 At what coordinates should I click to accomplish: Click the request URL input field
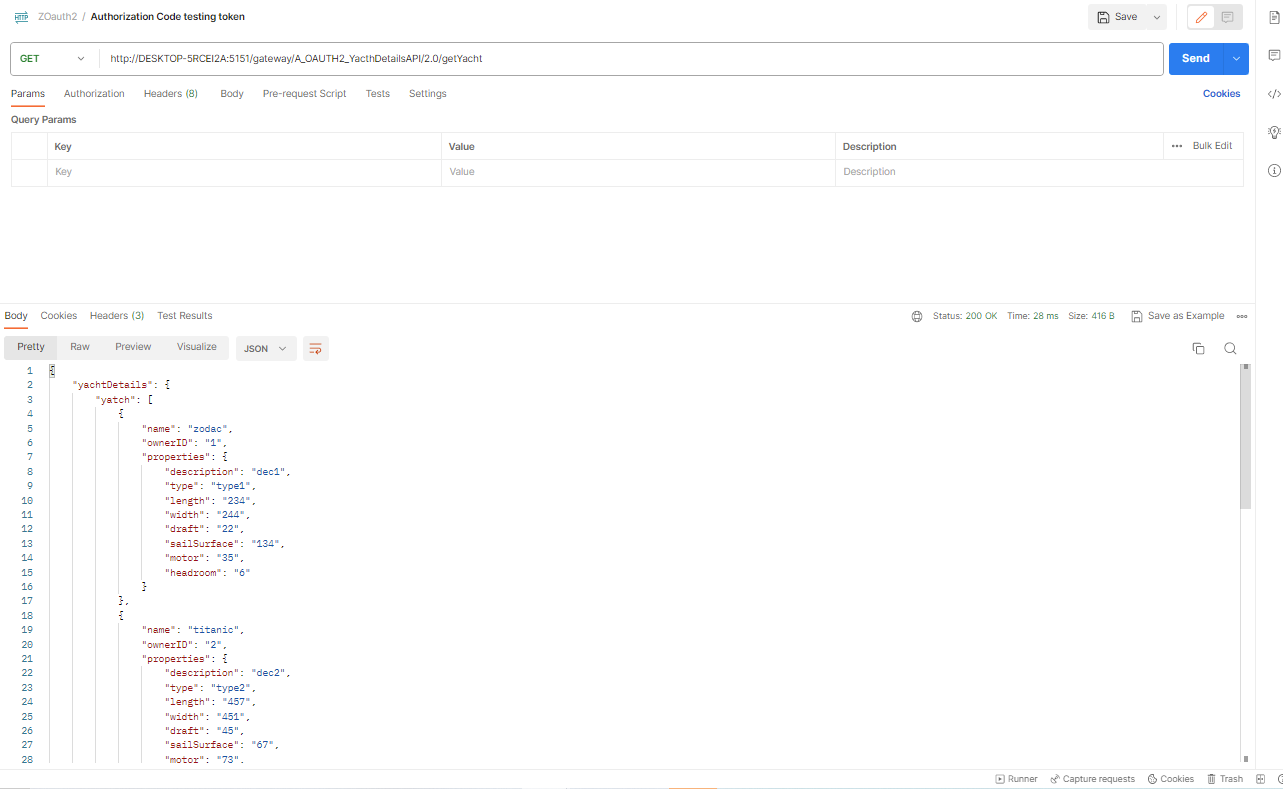point(631,59)
